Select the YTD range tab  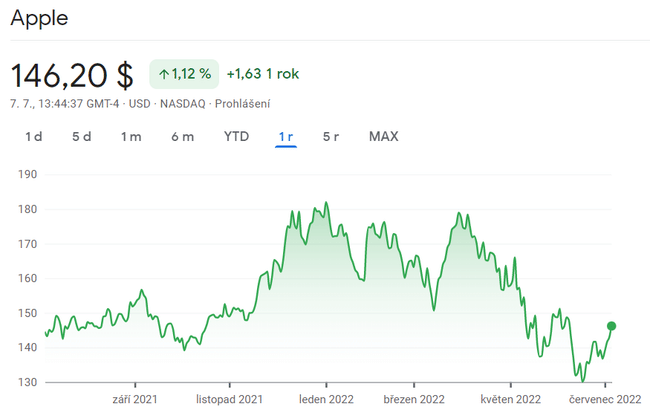[236, 137]
